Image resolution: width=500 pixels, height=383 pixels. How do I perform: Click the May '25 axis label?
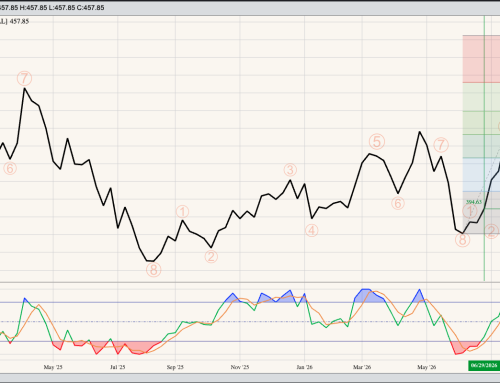[x=53, y=367]
